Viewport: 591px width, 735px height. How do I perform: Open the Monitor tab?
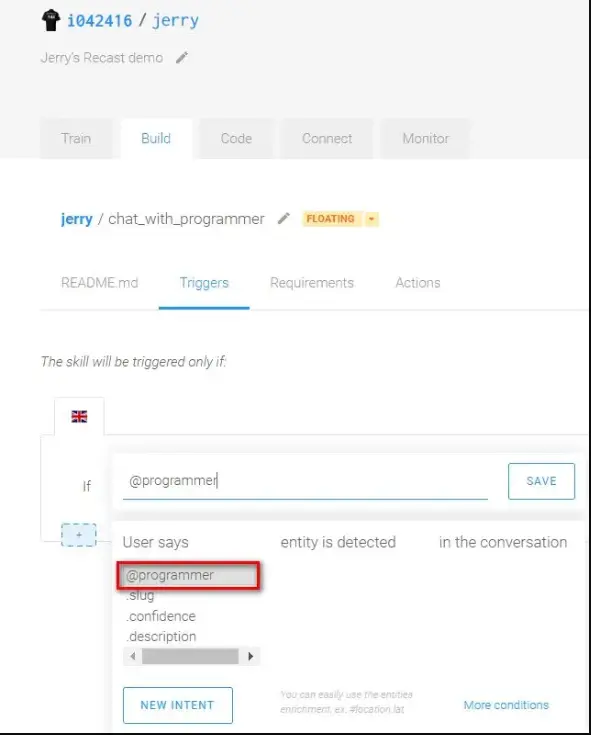(x=426, y=139)
